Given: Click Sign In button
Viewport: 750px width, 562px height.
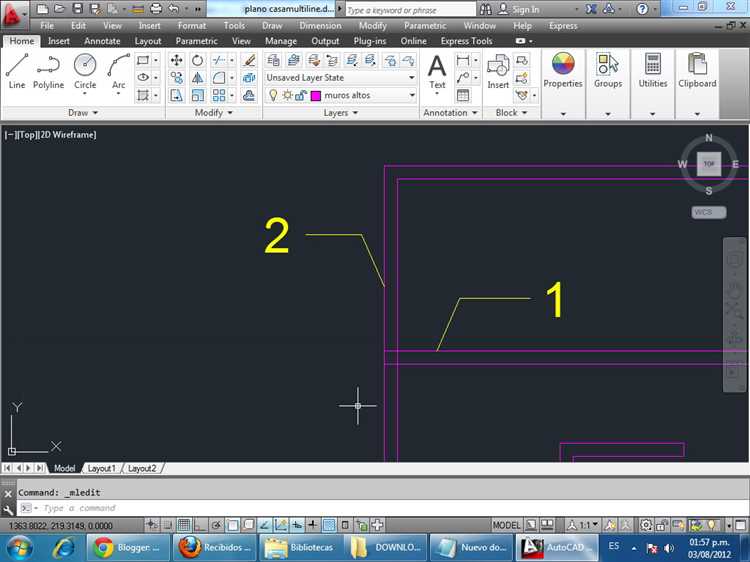Looking at the screenshot, I should [x=519, y=9].
